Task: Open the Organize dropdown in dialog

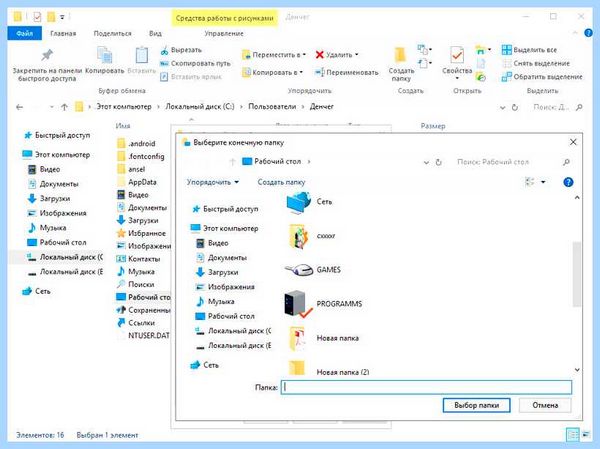Action: click(x=213, y=182)
